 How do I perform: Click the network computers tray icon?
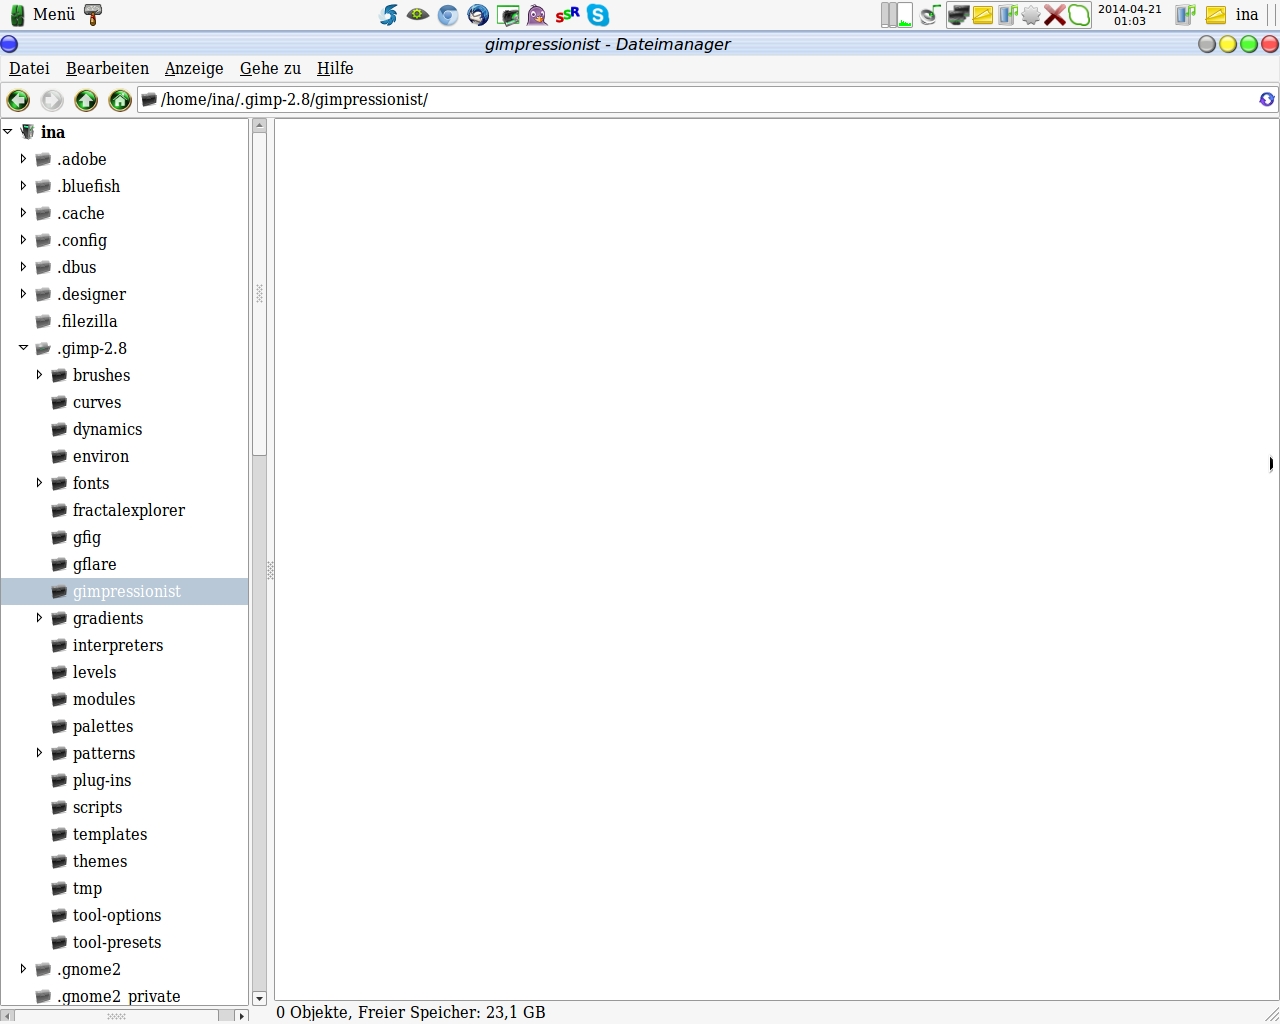click(959, 15)
